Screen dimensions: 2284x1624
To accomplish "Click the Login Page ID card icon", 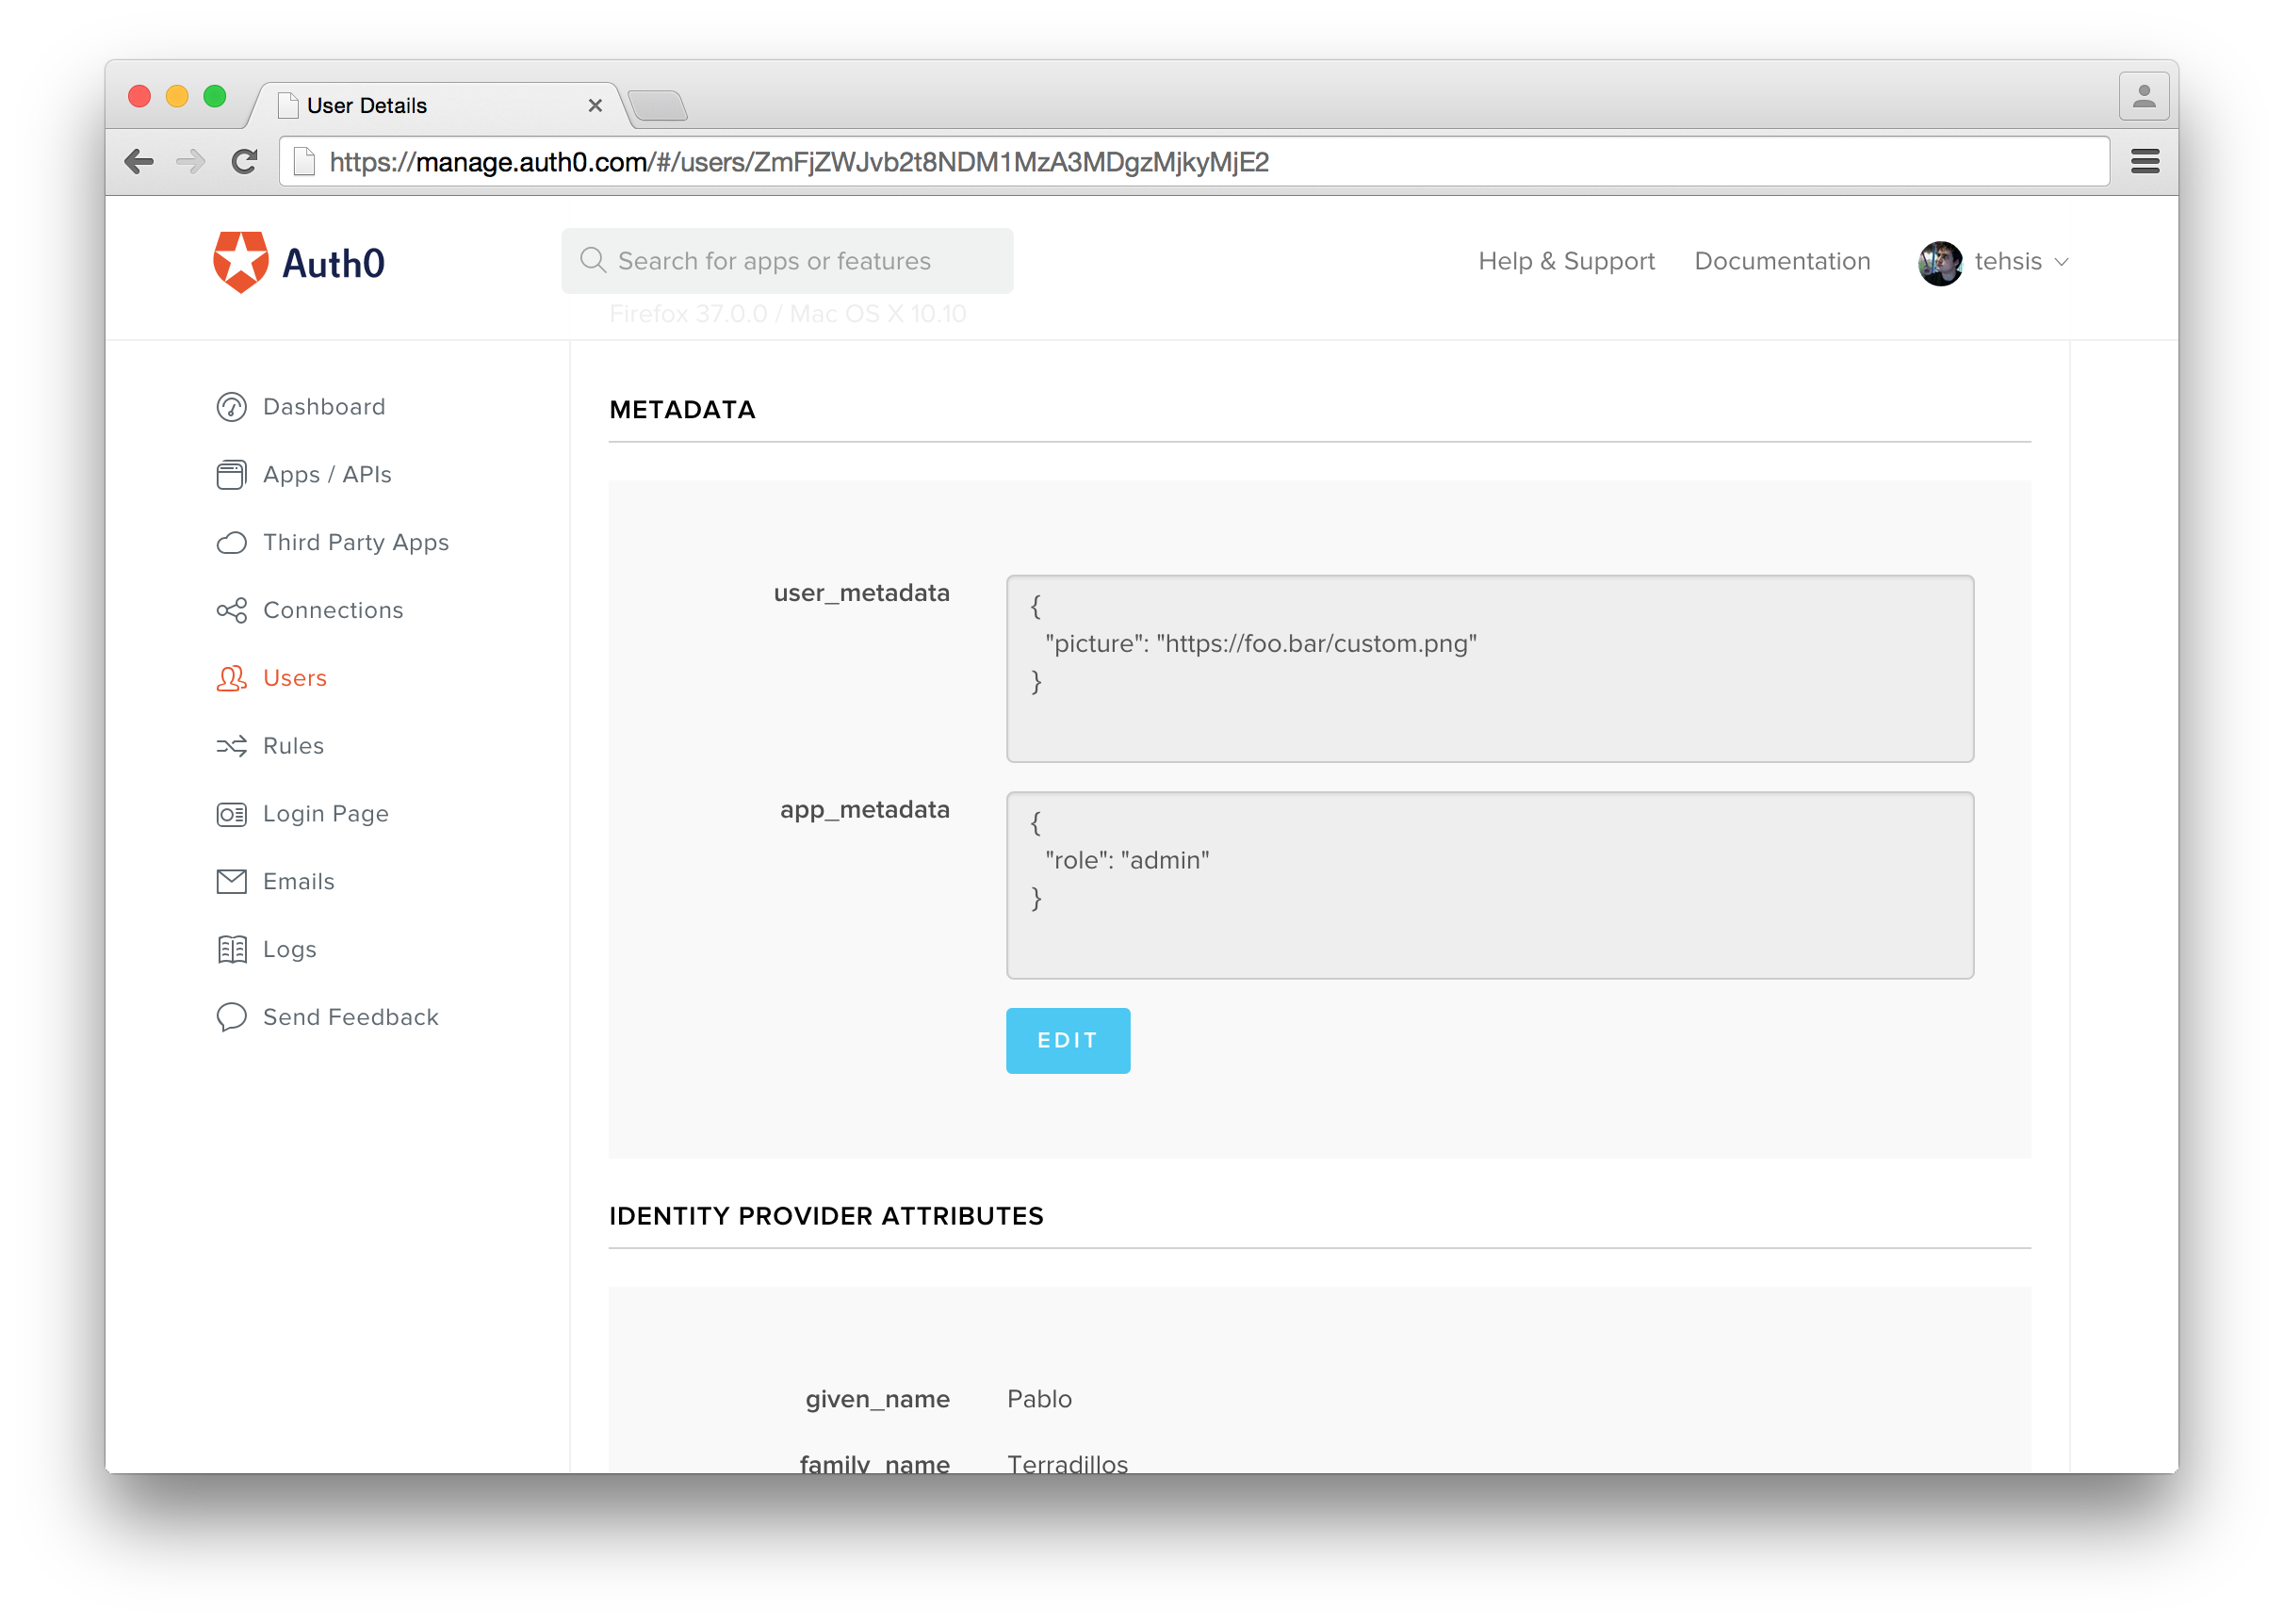I will 231,814.
